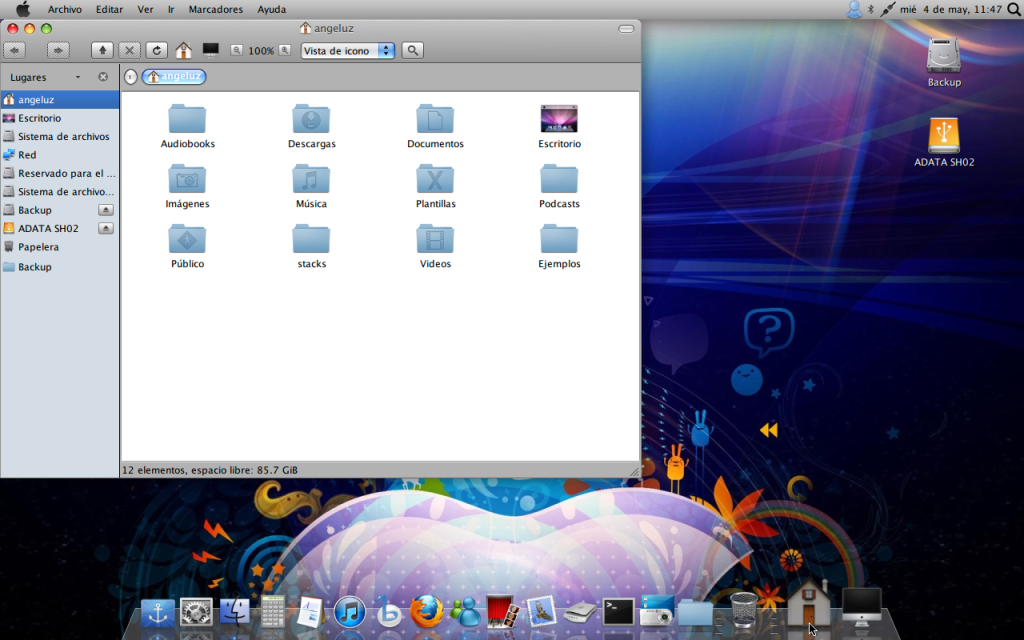Image resolution: width=1024 pixels, height=640 pixels.
Task: Select the Imágenes folder
Action: (187, 187)
